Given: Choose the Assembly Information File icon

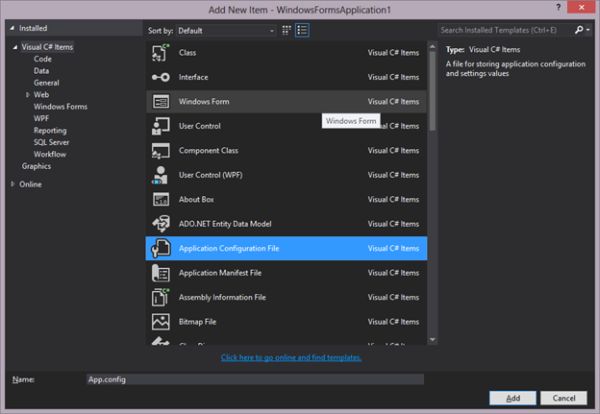Looking at the screenshot, I should pyautogui.click(x=161, y=297).
